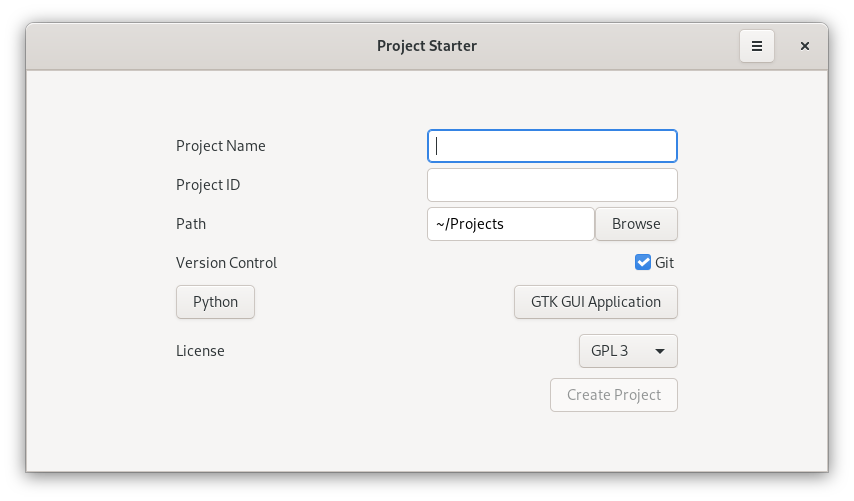
Task: Click the Project Starter window title
Action: coord(427,46)
